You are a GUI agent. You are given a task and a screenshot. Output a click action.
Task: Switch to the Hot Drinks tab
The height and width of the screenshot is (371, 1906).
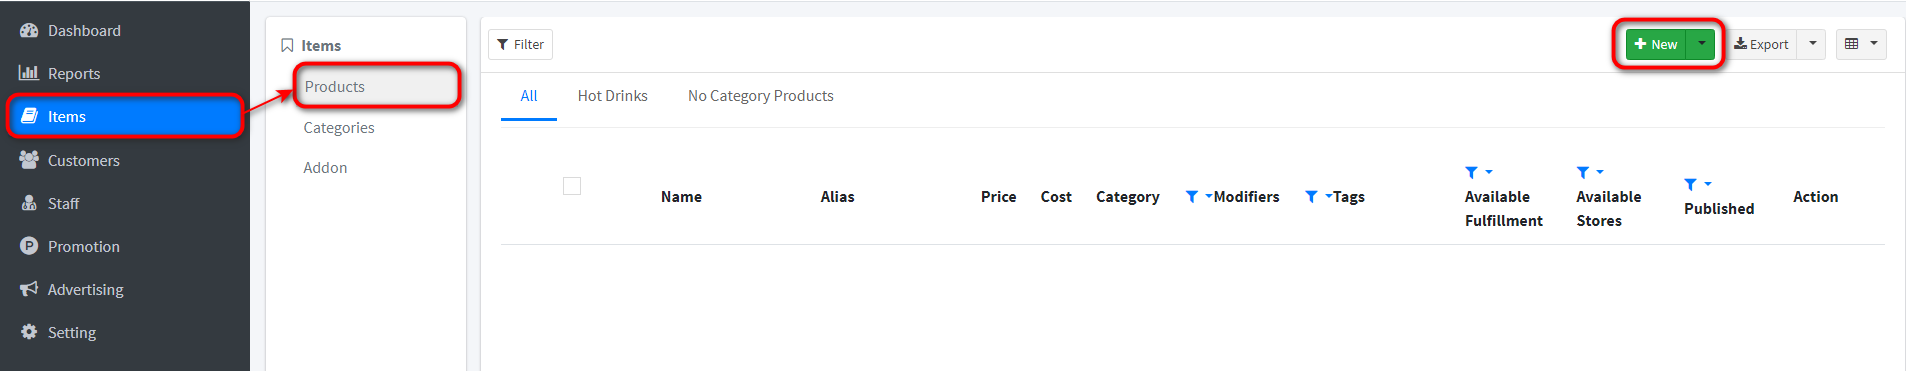[x=613, y=96]
